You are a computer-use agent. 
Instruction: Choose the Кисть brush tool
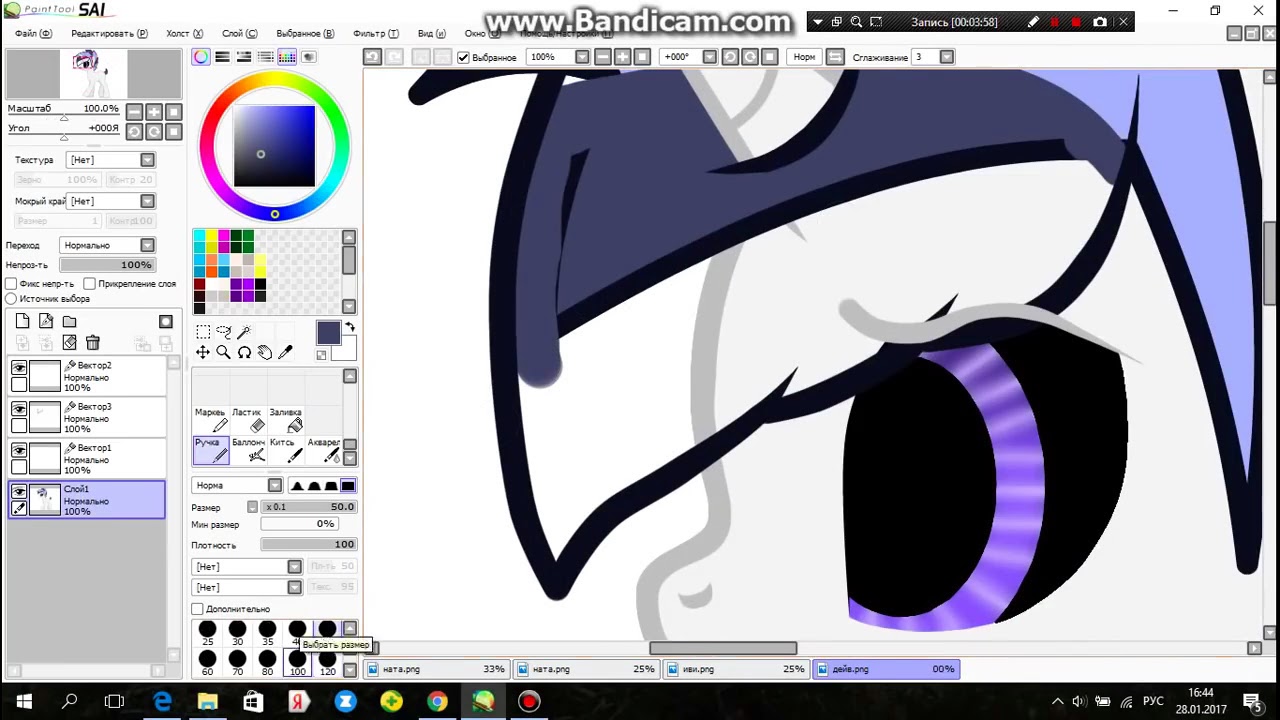click(284, 450)
